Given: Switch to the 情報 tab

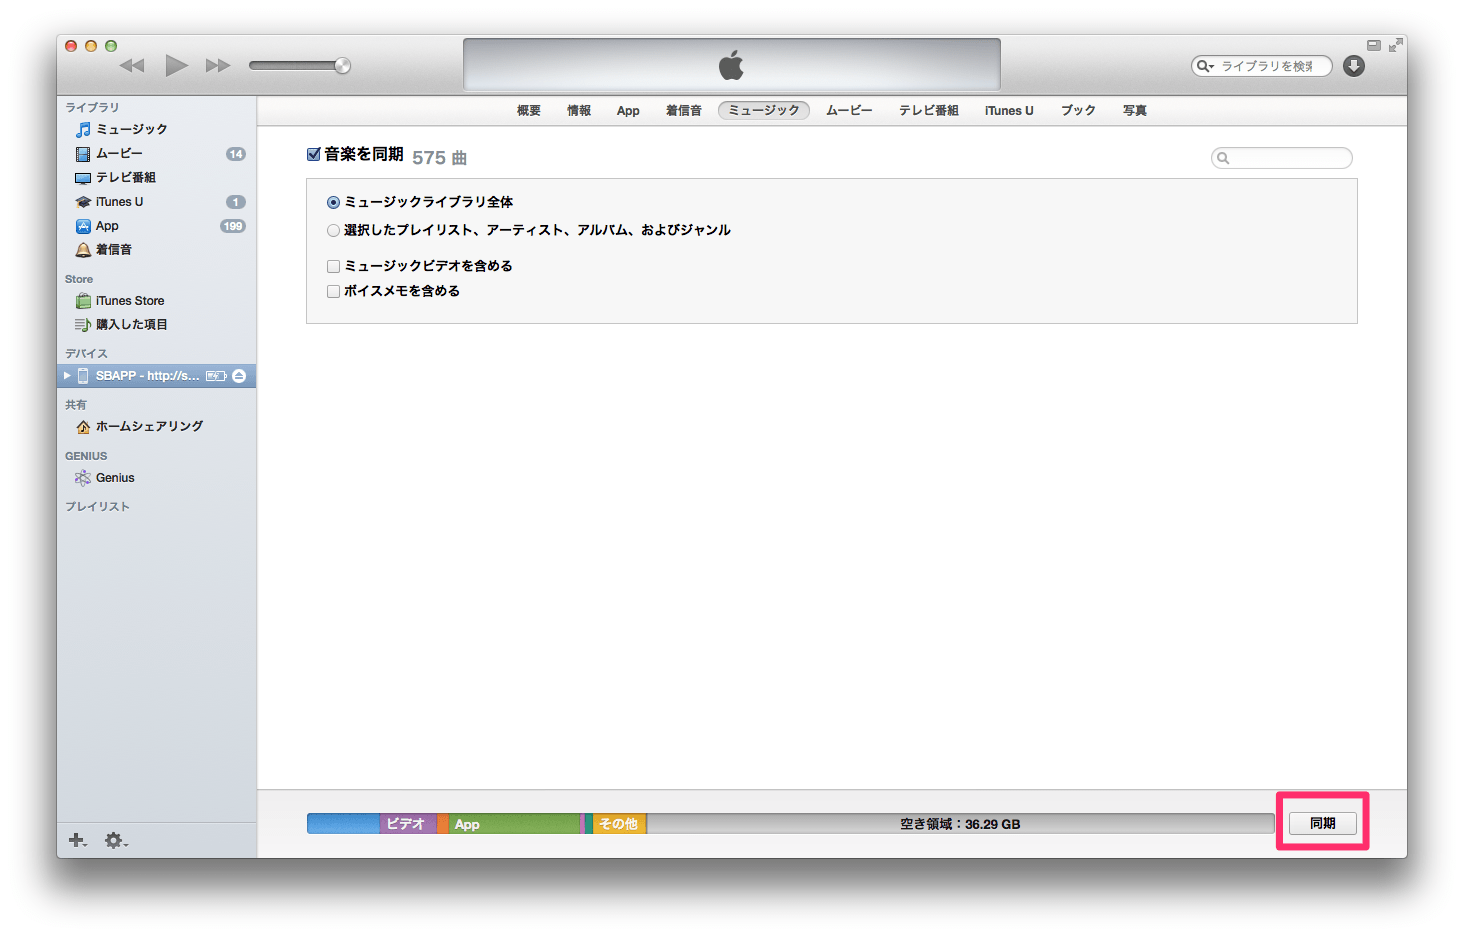Looking at the screenshot, I should click(579, 111).
